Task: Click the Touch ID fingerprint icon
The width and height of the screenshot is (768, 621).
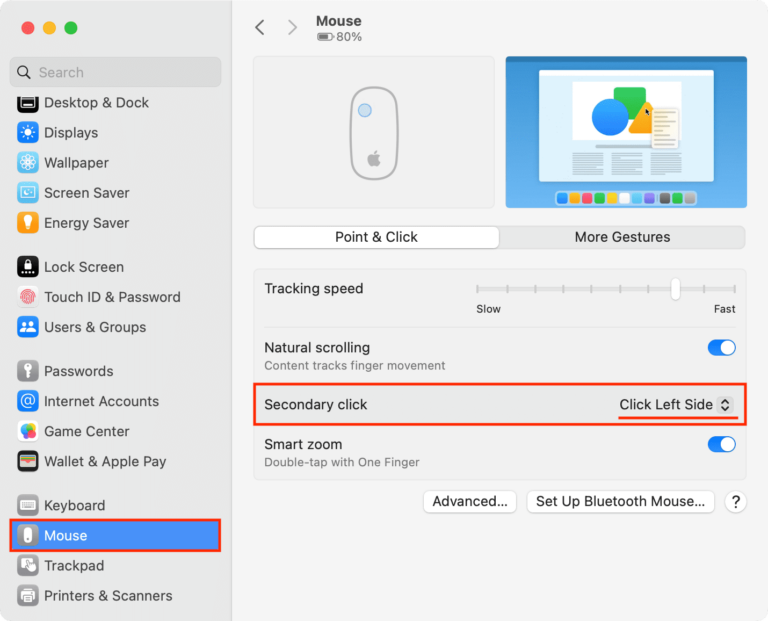Action: coord(28,297)
